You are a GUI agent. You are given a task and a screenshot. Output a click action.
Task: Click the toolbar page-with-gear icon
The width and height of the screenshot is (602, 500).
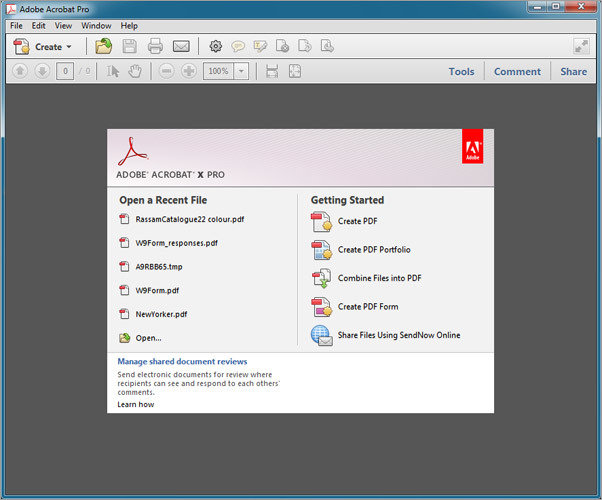pyautogui.click(x=283, y=46)
